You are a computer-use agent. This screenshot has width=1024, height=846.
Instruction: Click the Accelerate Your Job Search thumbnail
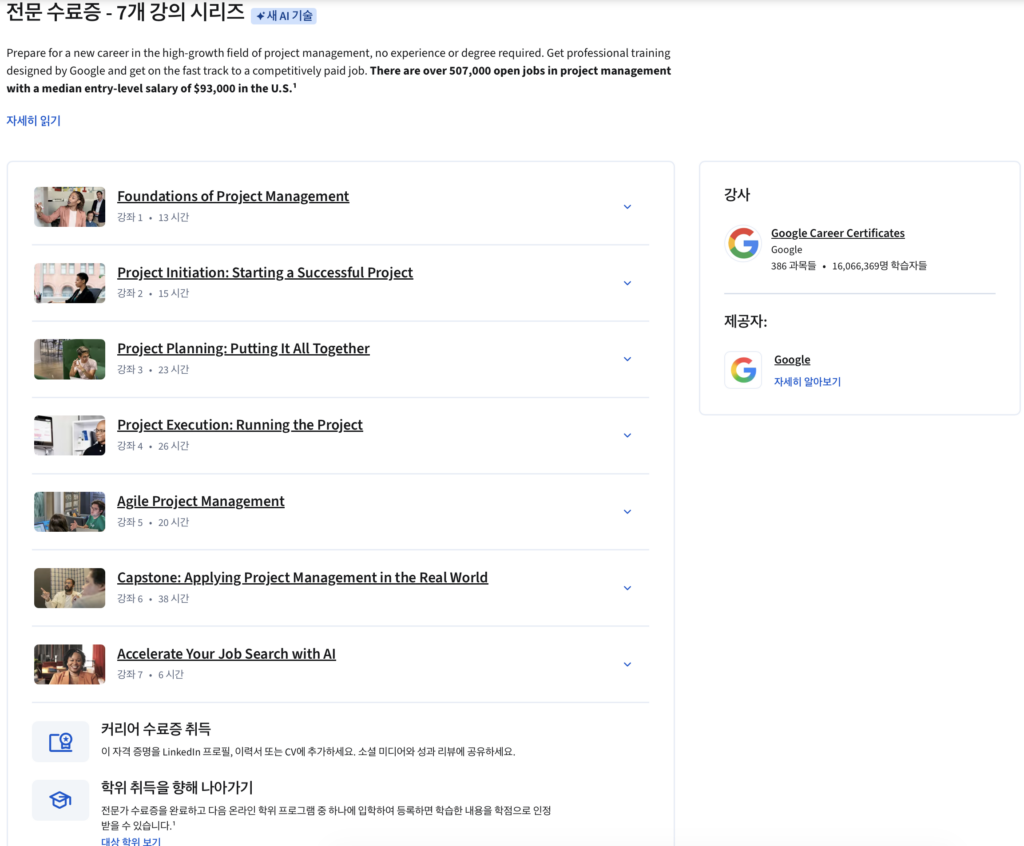[x=69, y=664]
